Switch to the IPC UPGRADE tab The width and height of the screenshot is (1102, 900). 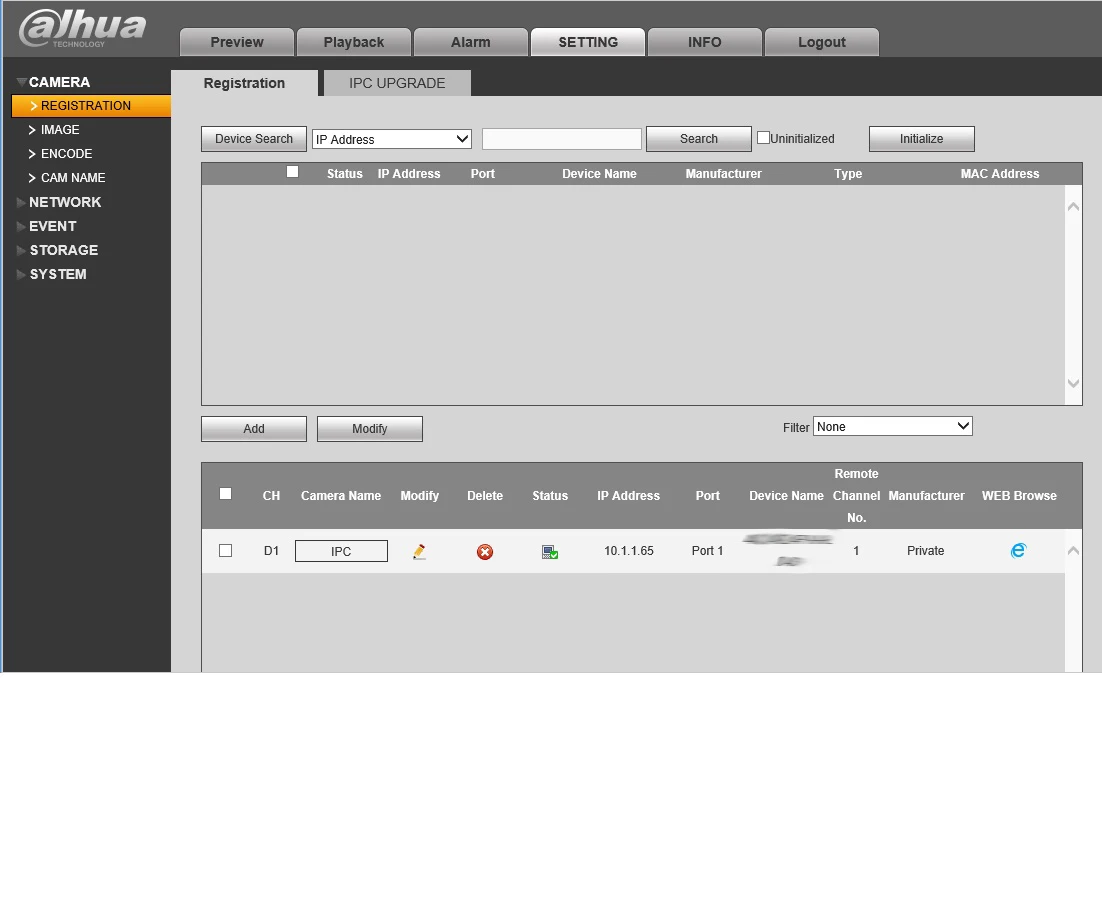397,83
